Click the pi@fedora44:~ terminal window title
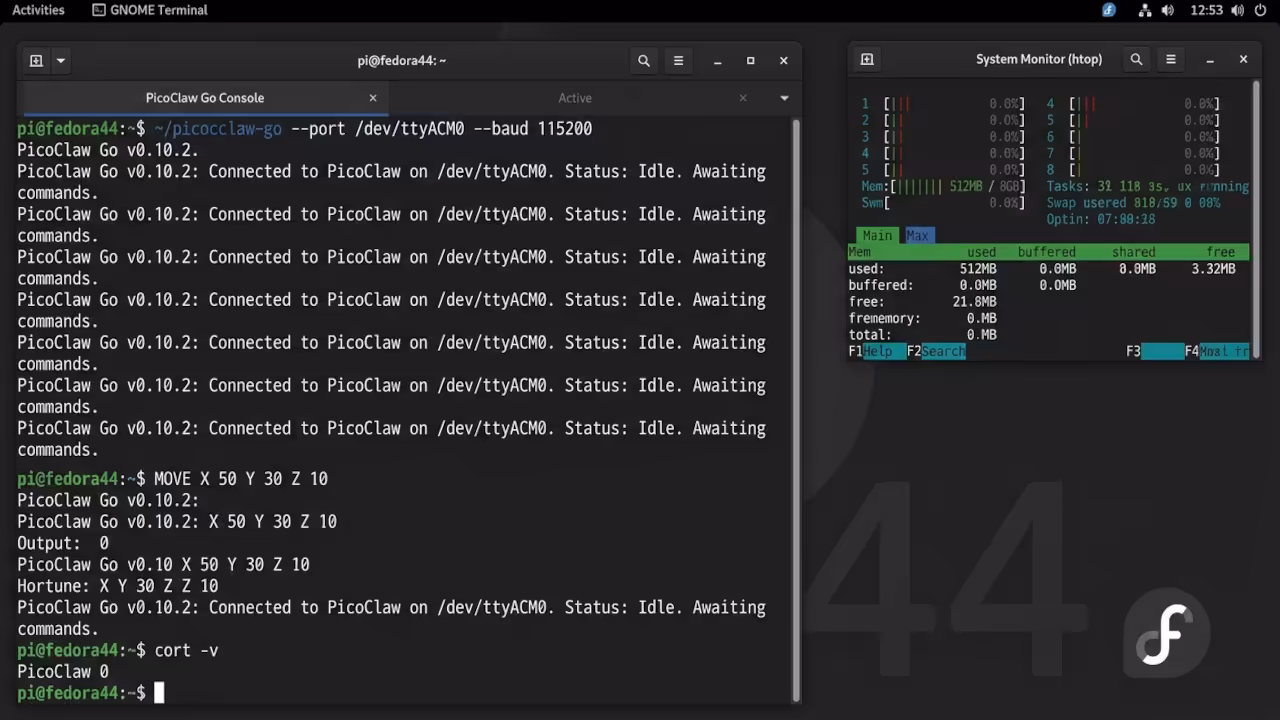 402,60
